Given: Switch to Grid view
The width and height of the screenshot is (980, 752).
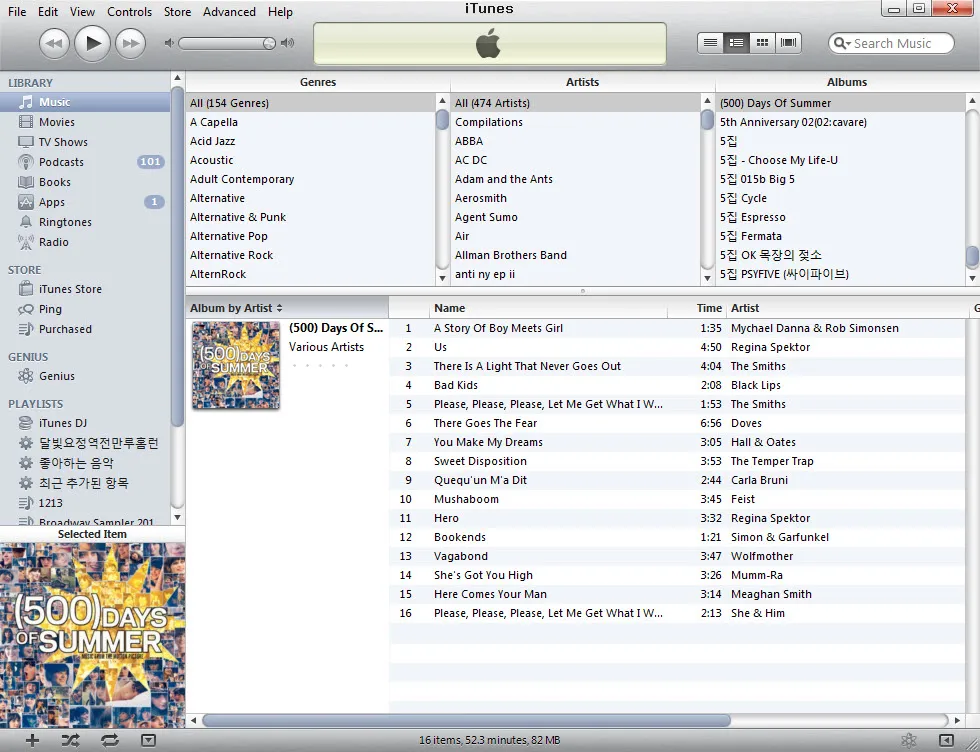Looking at the screenshot, I should (763, 43).
